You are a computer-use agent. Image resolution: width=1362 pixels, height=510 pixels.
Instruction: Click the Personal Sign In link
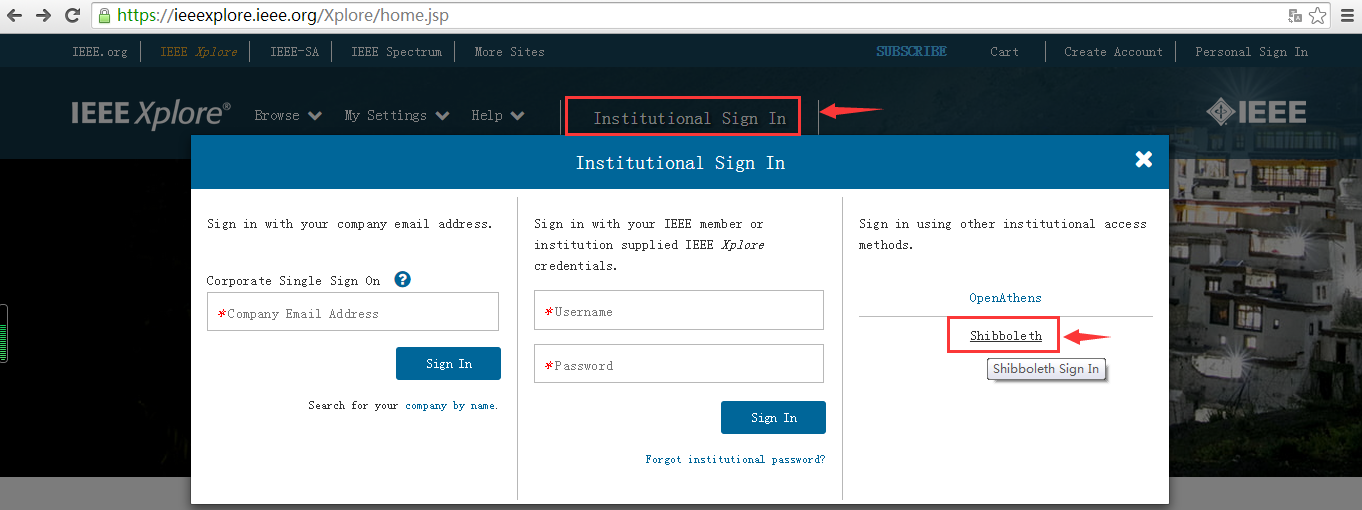[x=1251, y=52]
